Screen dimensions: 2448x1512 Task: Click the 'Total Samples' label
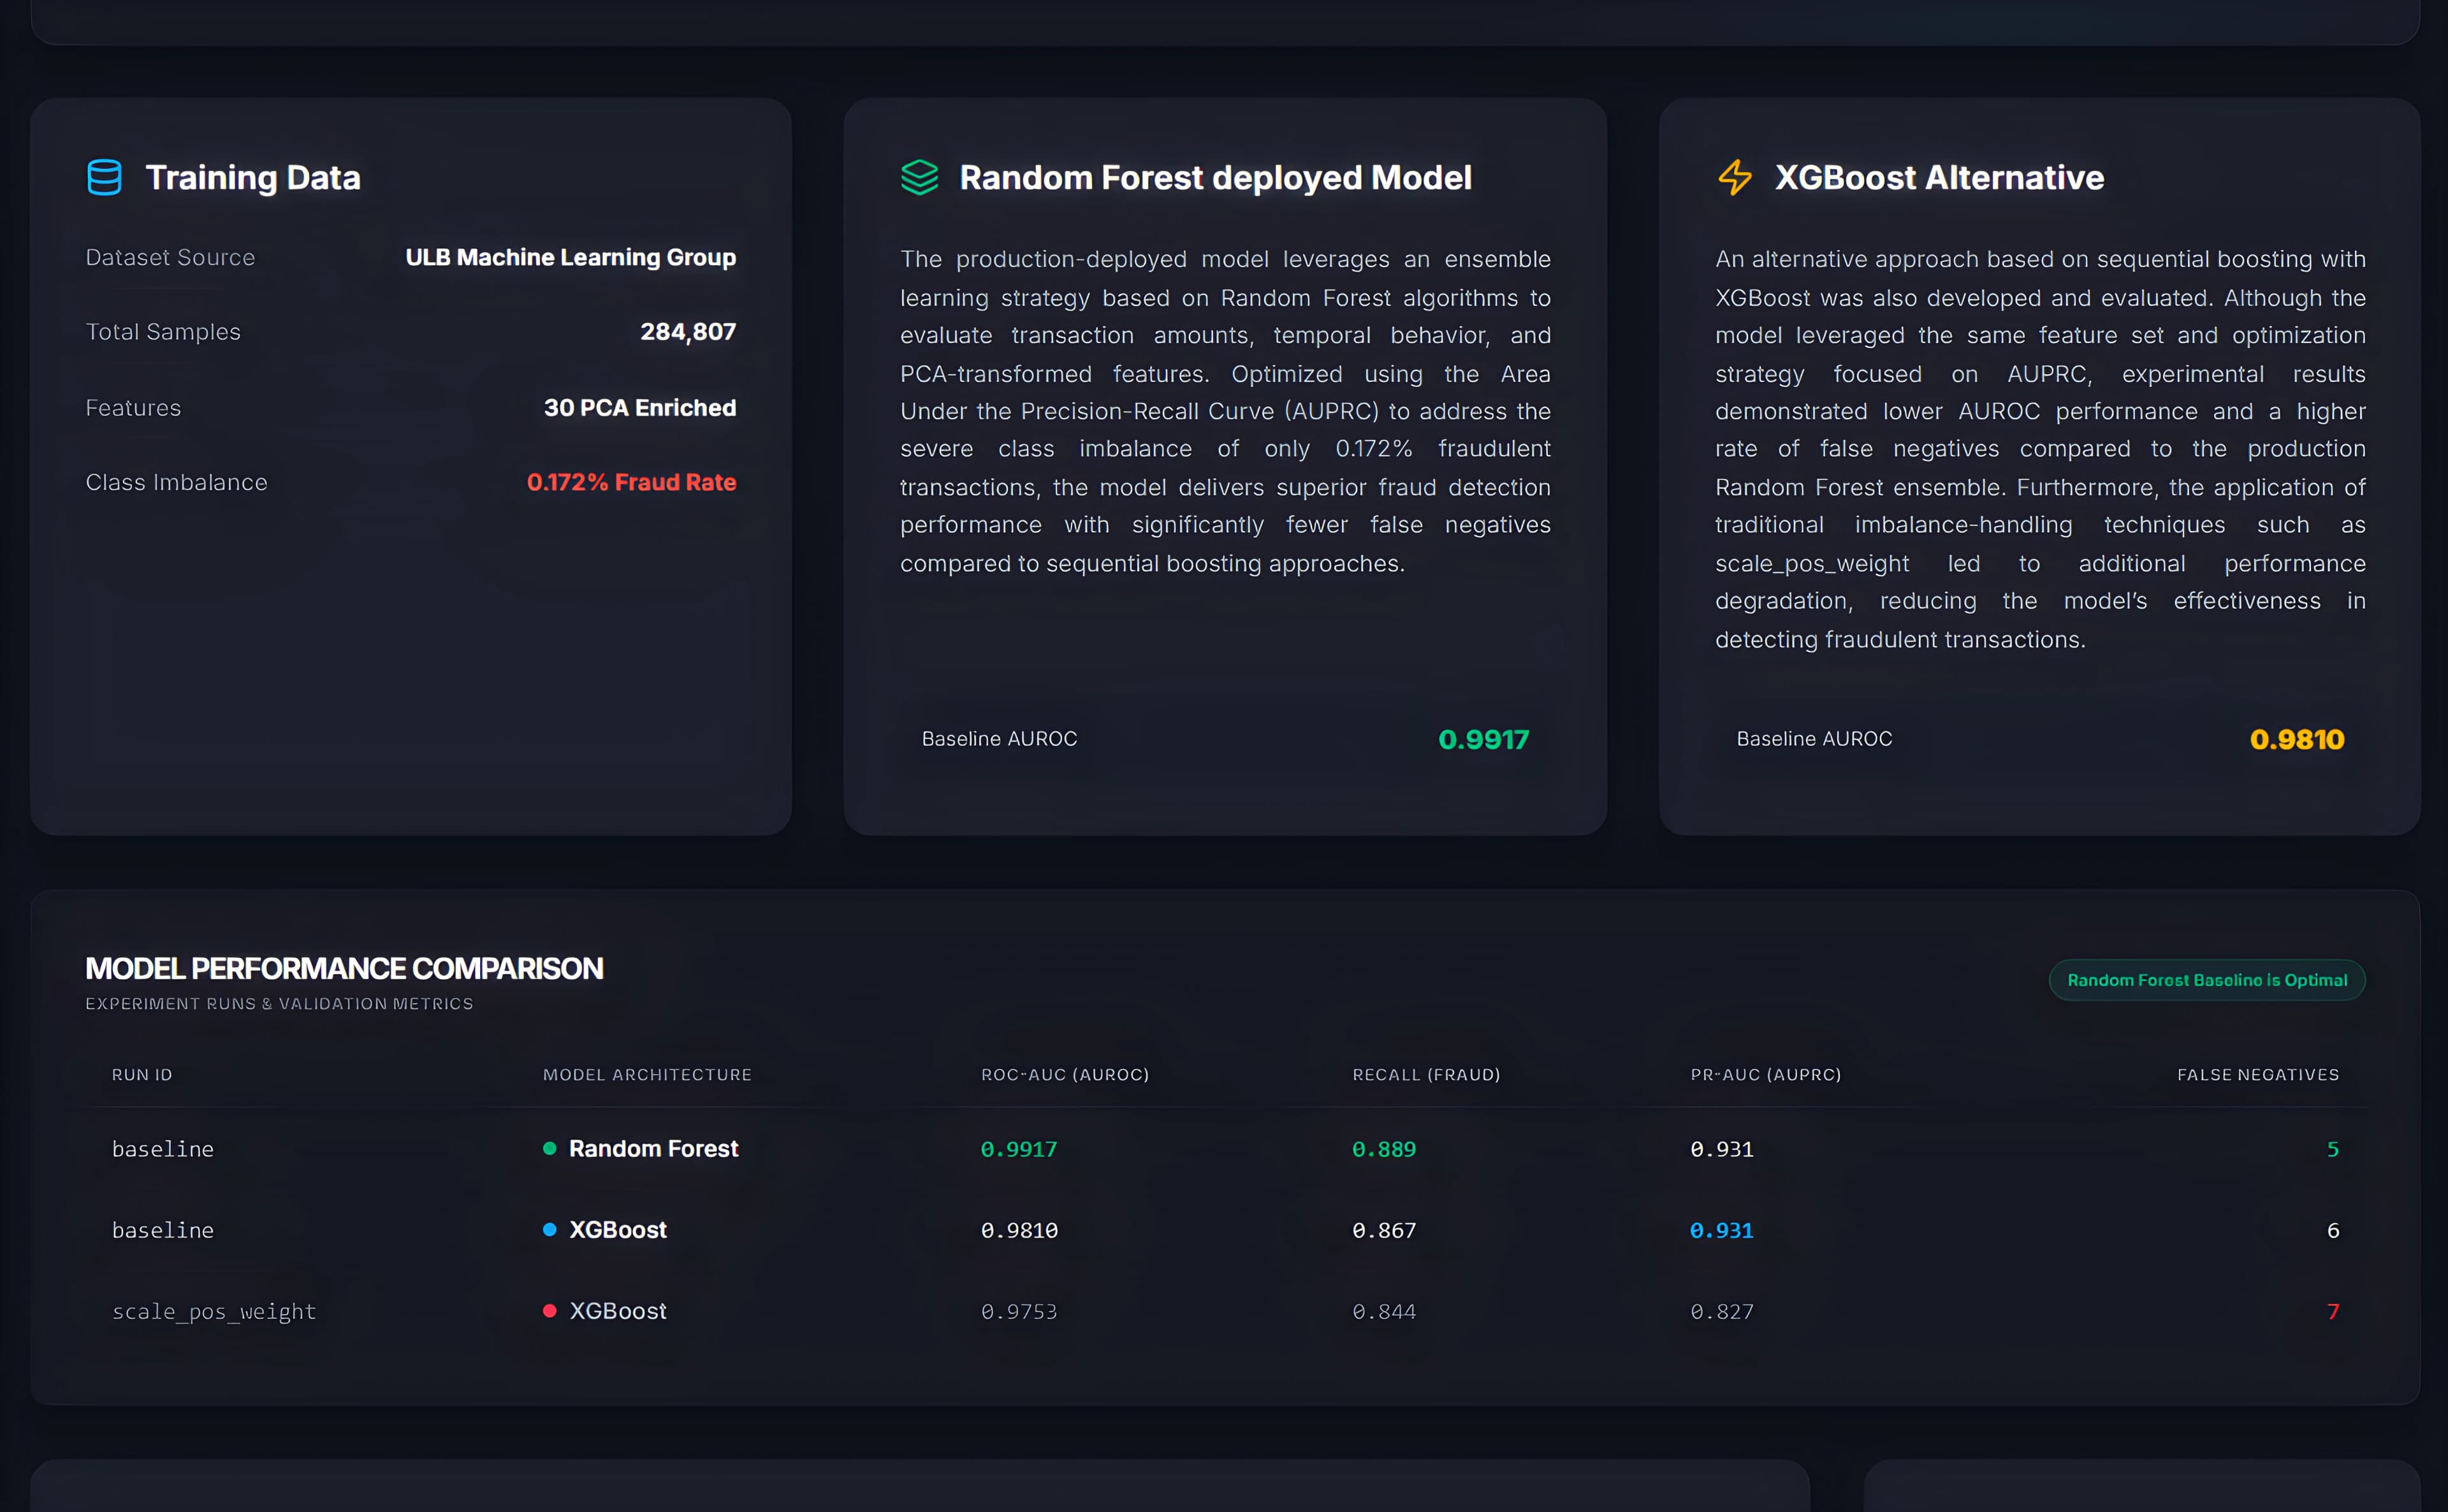point(163,331)
